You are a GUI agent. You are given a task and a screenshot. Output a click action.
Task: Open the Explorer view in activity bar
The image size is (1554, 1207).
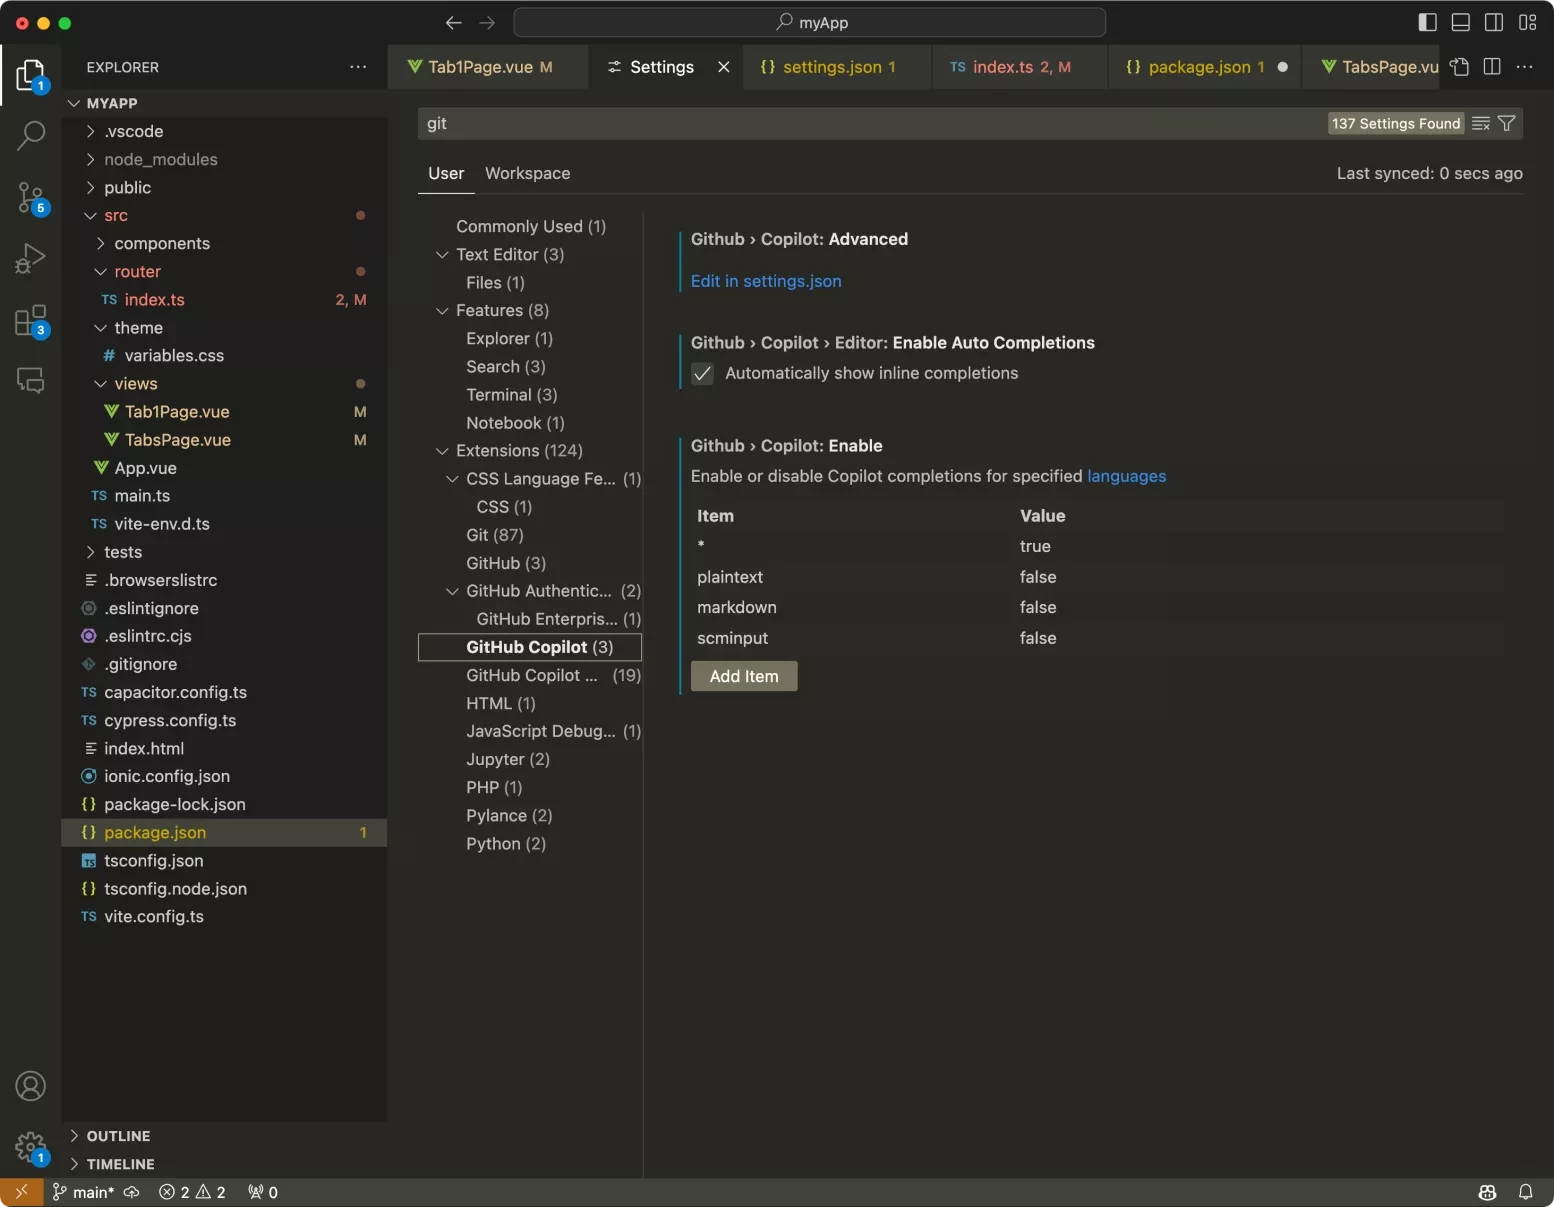click(30, 76)
